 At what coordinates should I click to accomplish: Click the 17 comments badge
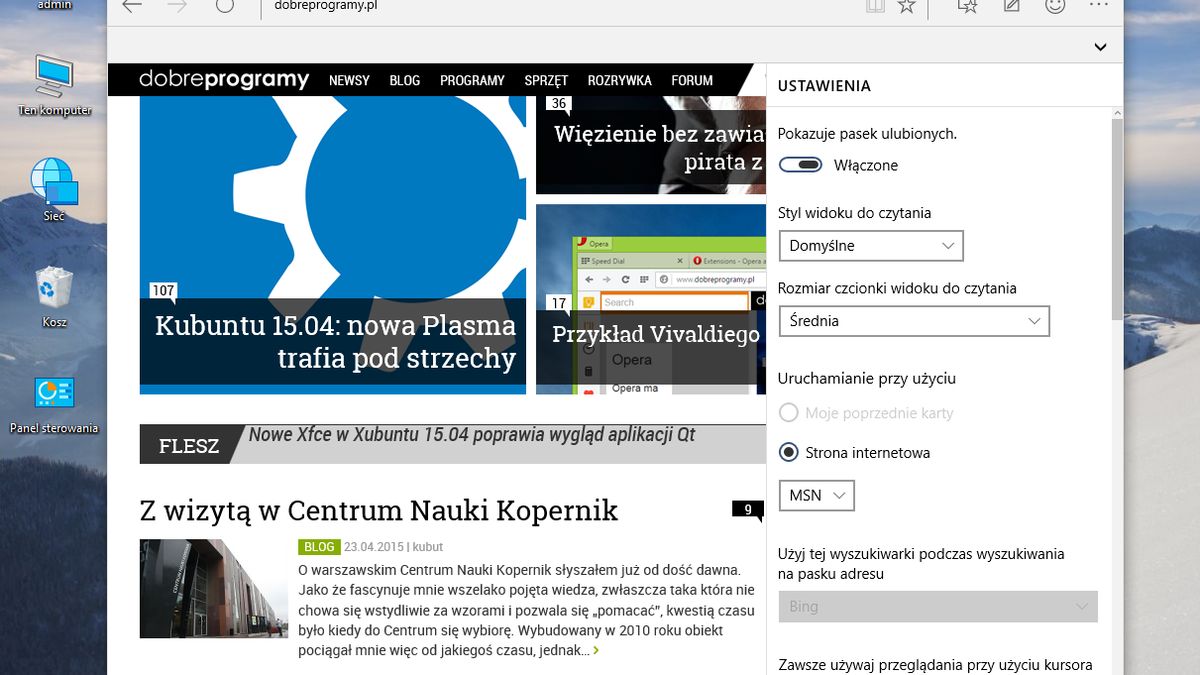[558, 303]
